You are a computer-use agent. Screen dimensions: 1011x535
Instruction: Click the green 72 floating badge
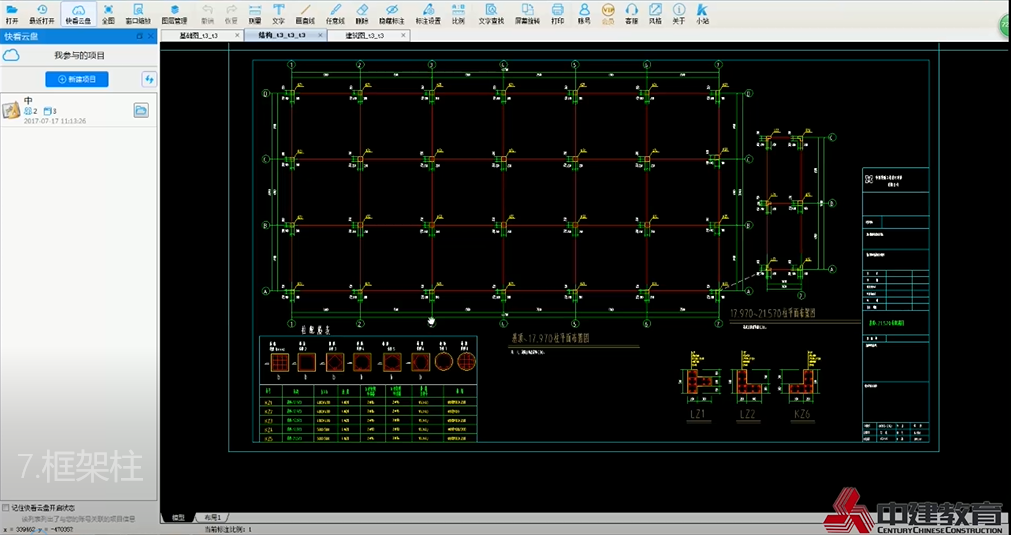click(x=1005, y=27)
